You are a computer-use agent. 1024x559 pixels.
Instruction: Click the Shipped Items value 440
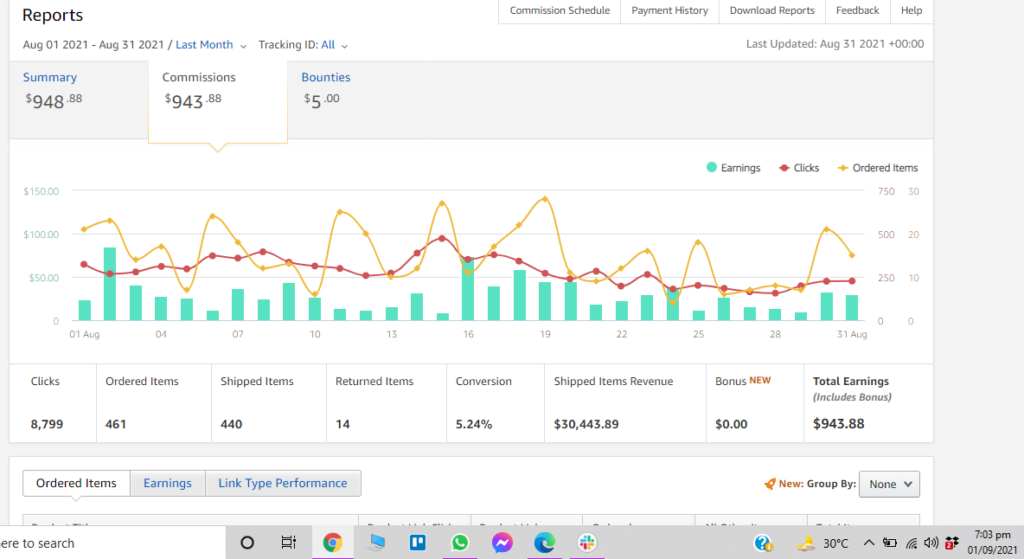click(231, 424)
